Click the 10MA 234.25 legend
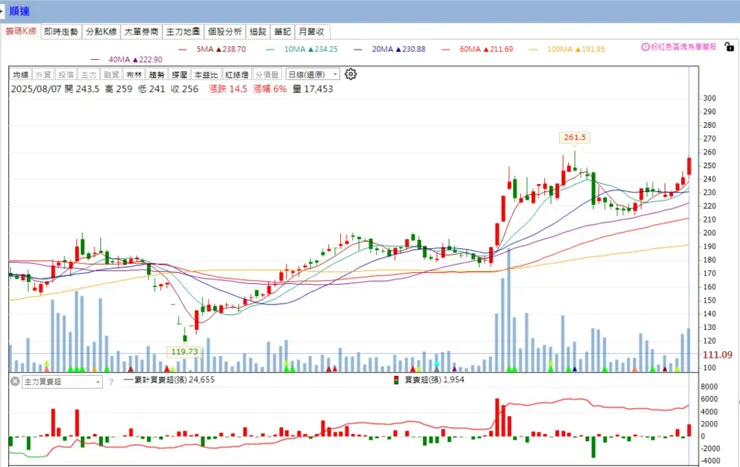Image resolution: width=740 pixels, height=467 pixels. coord(302,49)
